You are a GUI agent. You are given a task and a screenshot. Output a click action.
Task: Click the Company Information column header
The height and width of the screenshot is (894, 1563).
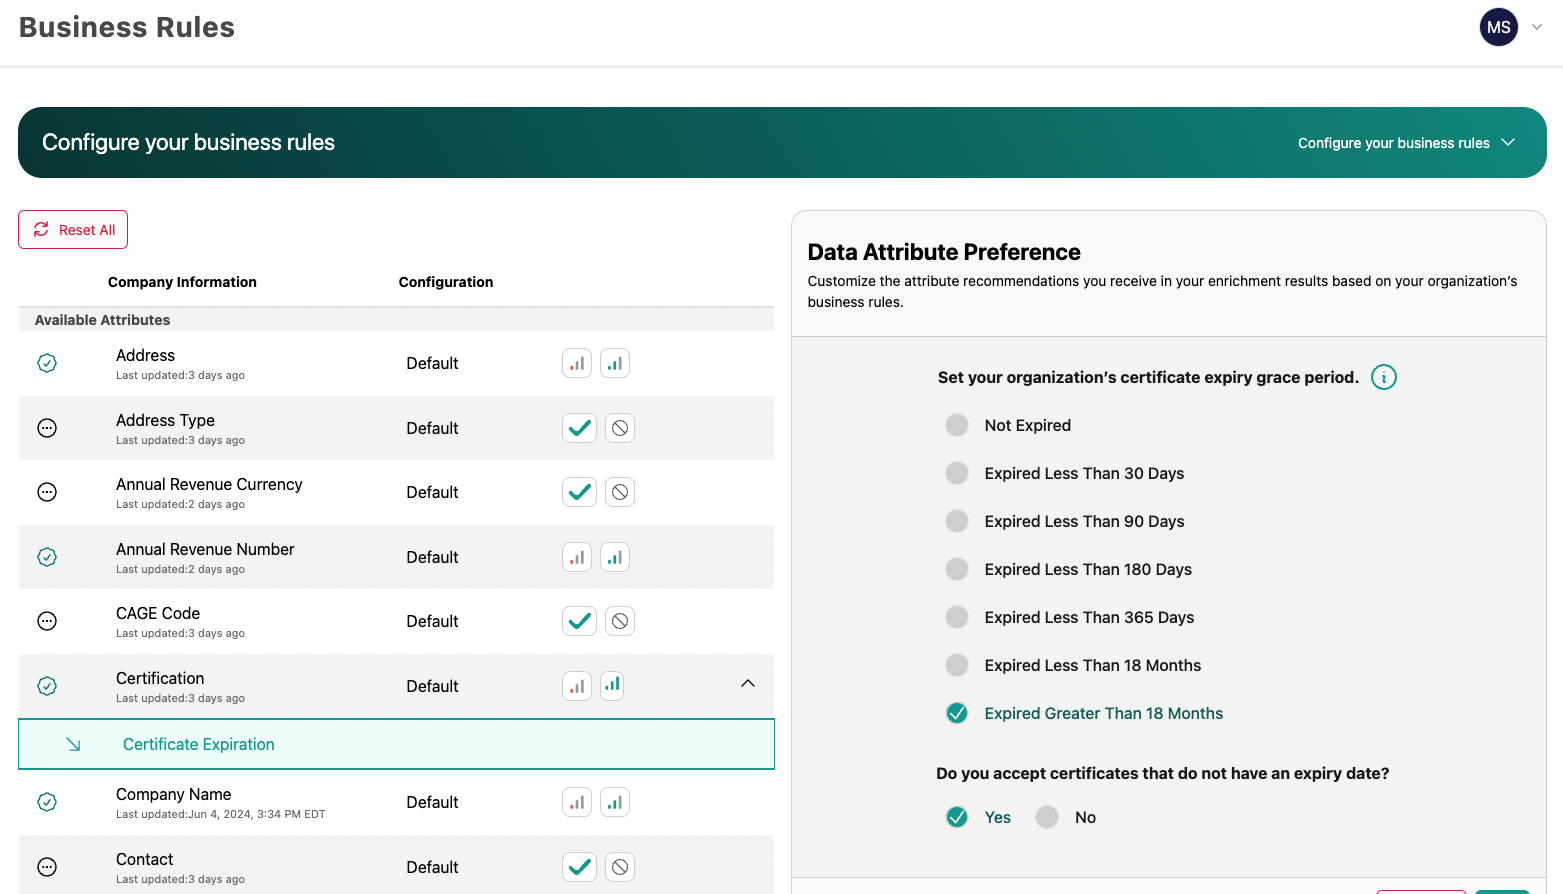[182, 282]
